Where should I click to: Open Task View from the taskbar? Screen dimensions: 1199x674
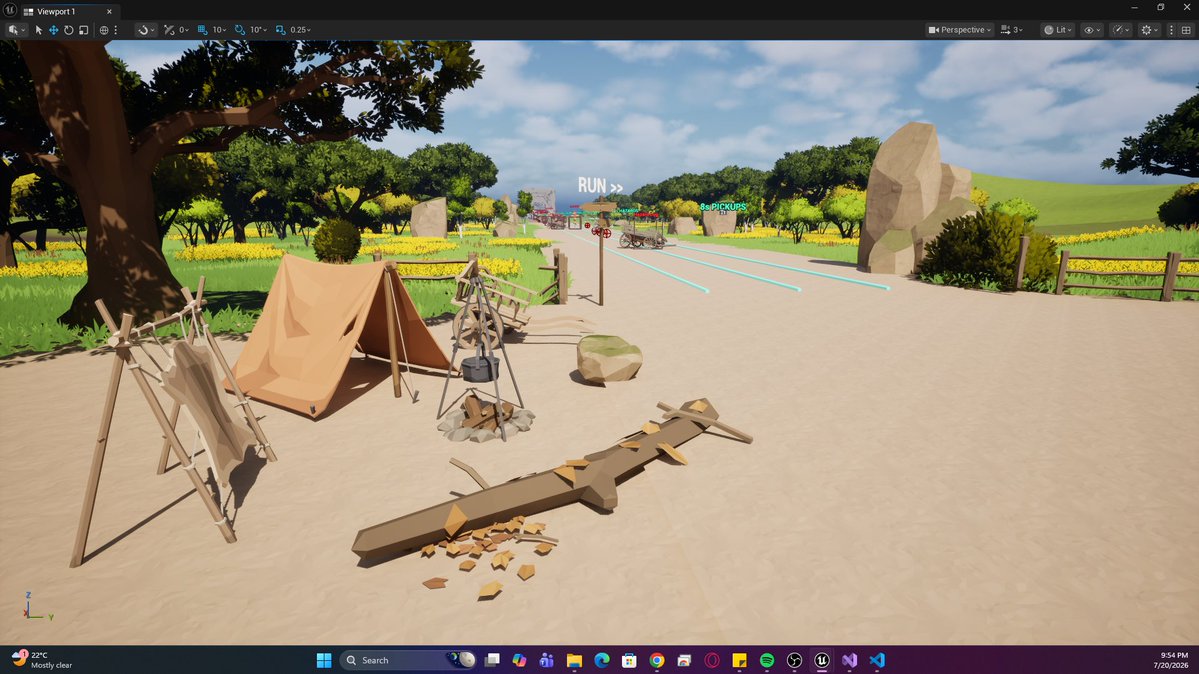(492, 660)
